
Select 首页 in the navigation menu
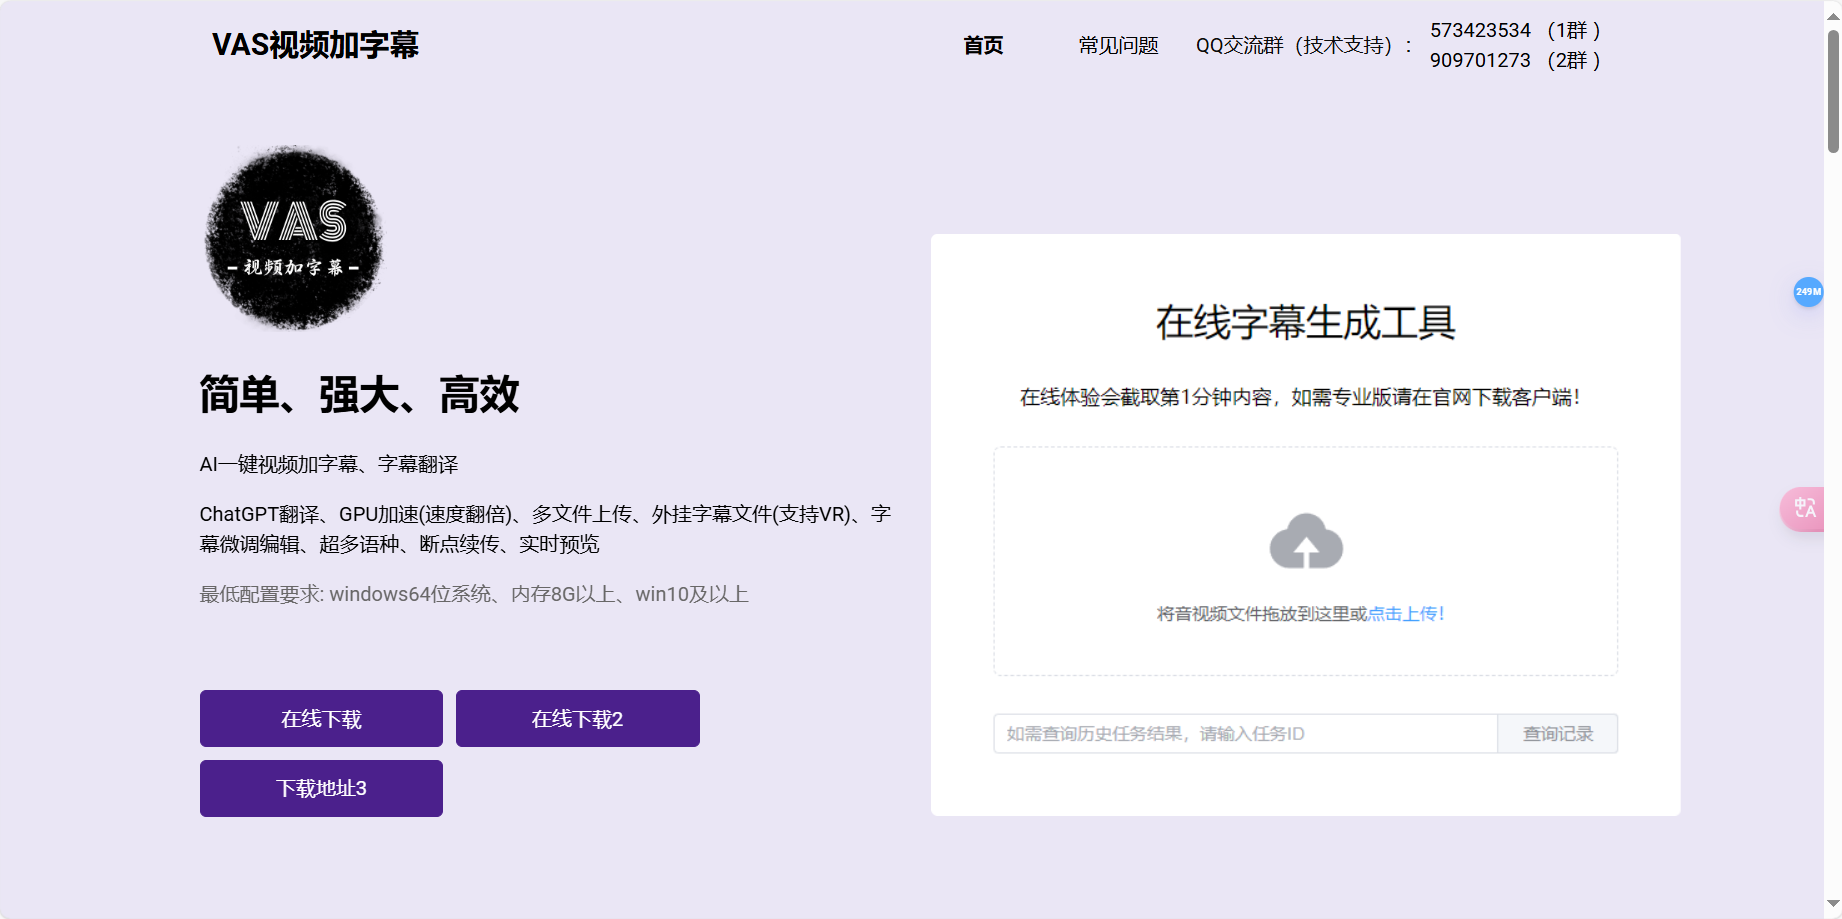click(983, 45)
